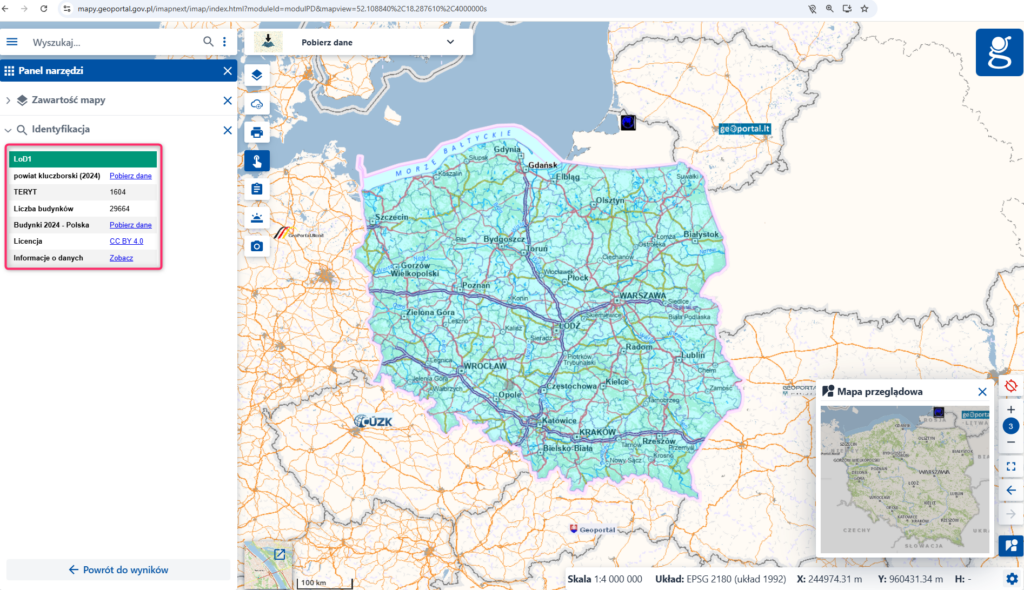Click the browser zoom magnifier icon in address bar
1024x590 pixels.
pos(829,8)
